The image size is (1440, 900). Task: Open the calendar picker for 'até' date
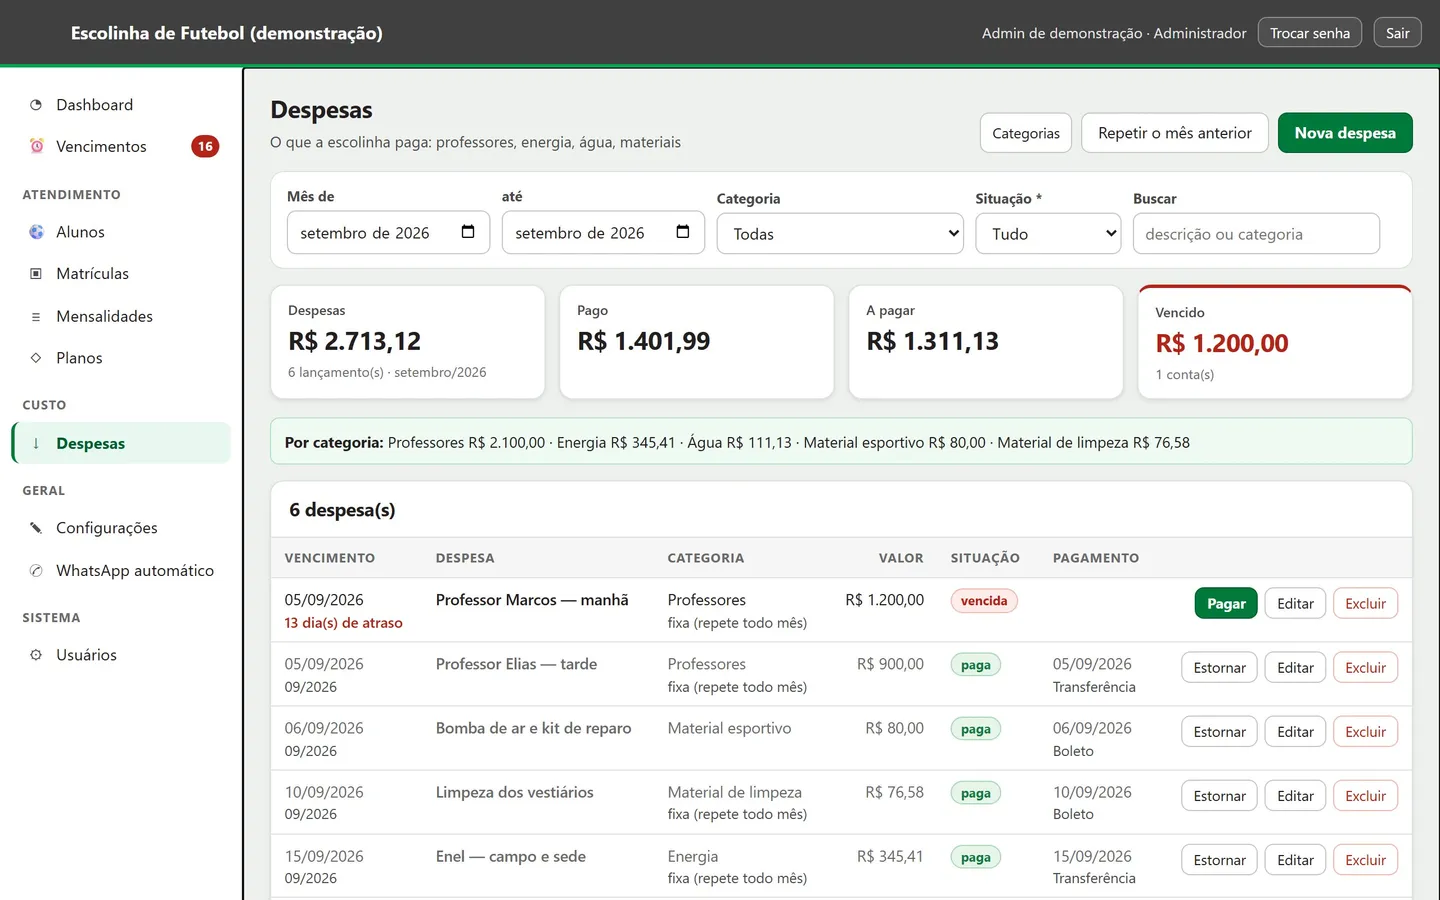[682, 232]
